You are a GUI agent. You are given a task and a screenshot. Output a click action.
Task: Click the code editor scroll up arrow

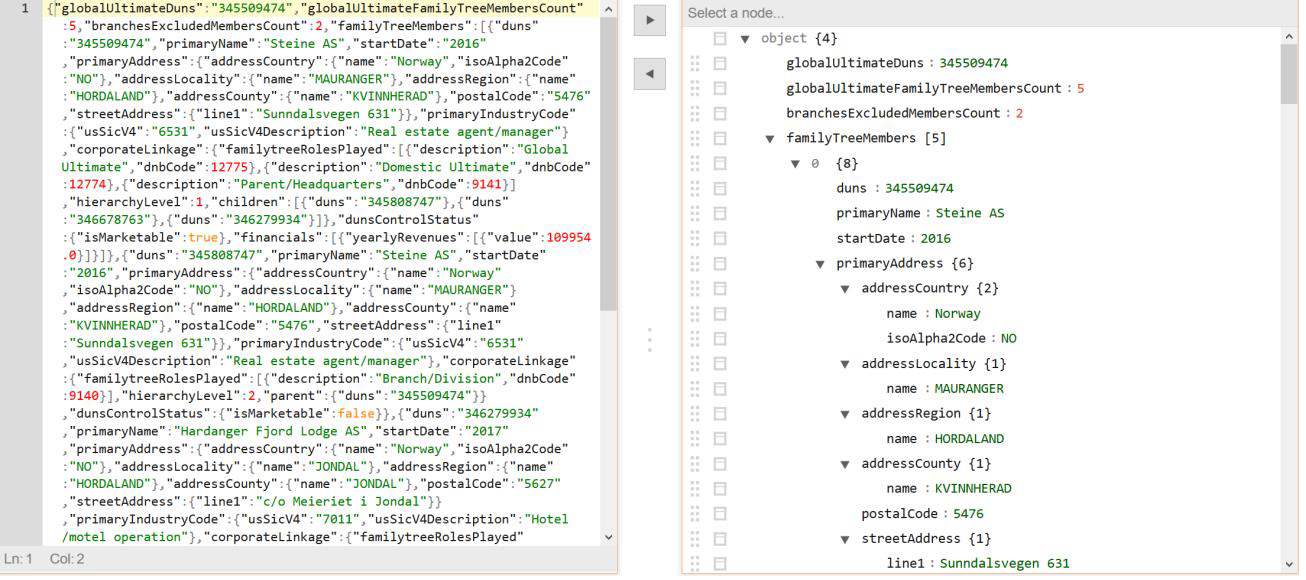coord(609,9)
